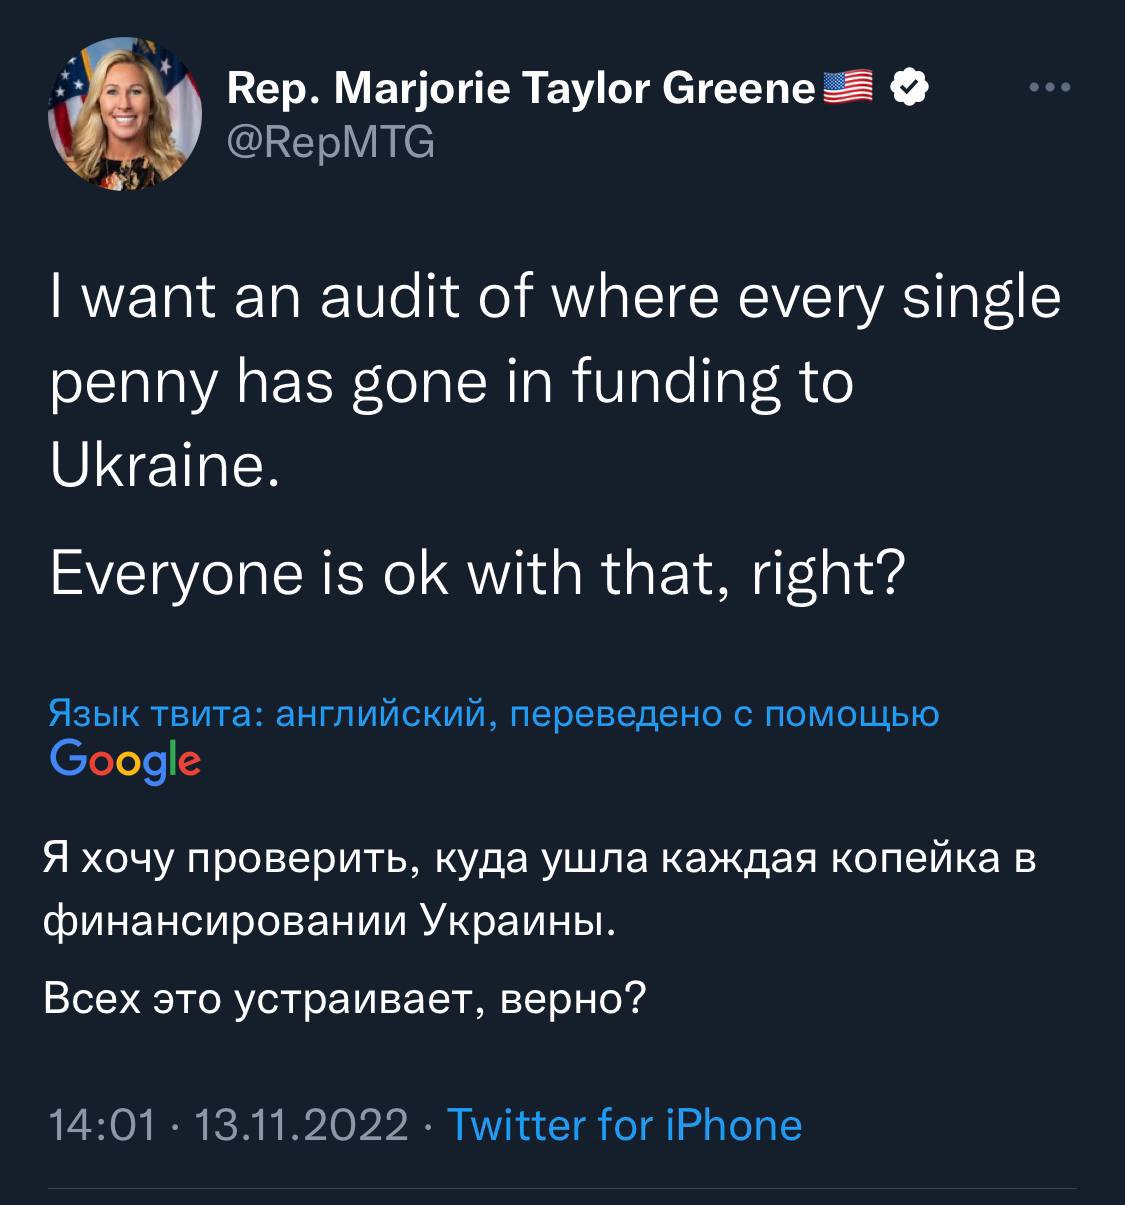Open the three-dot more options menu
This screenshot has height=1205, width=1125.
pyautogui.click(x=1050, y=88)
